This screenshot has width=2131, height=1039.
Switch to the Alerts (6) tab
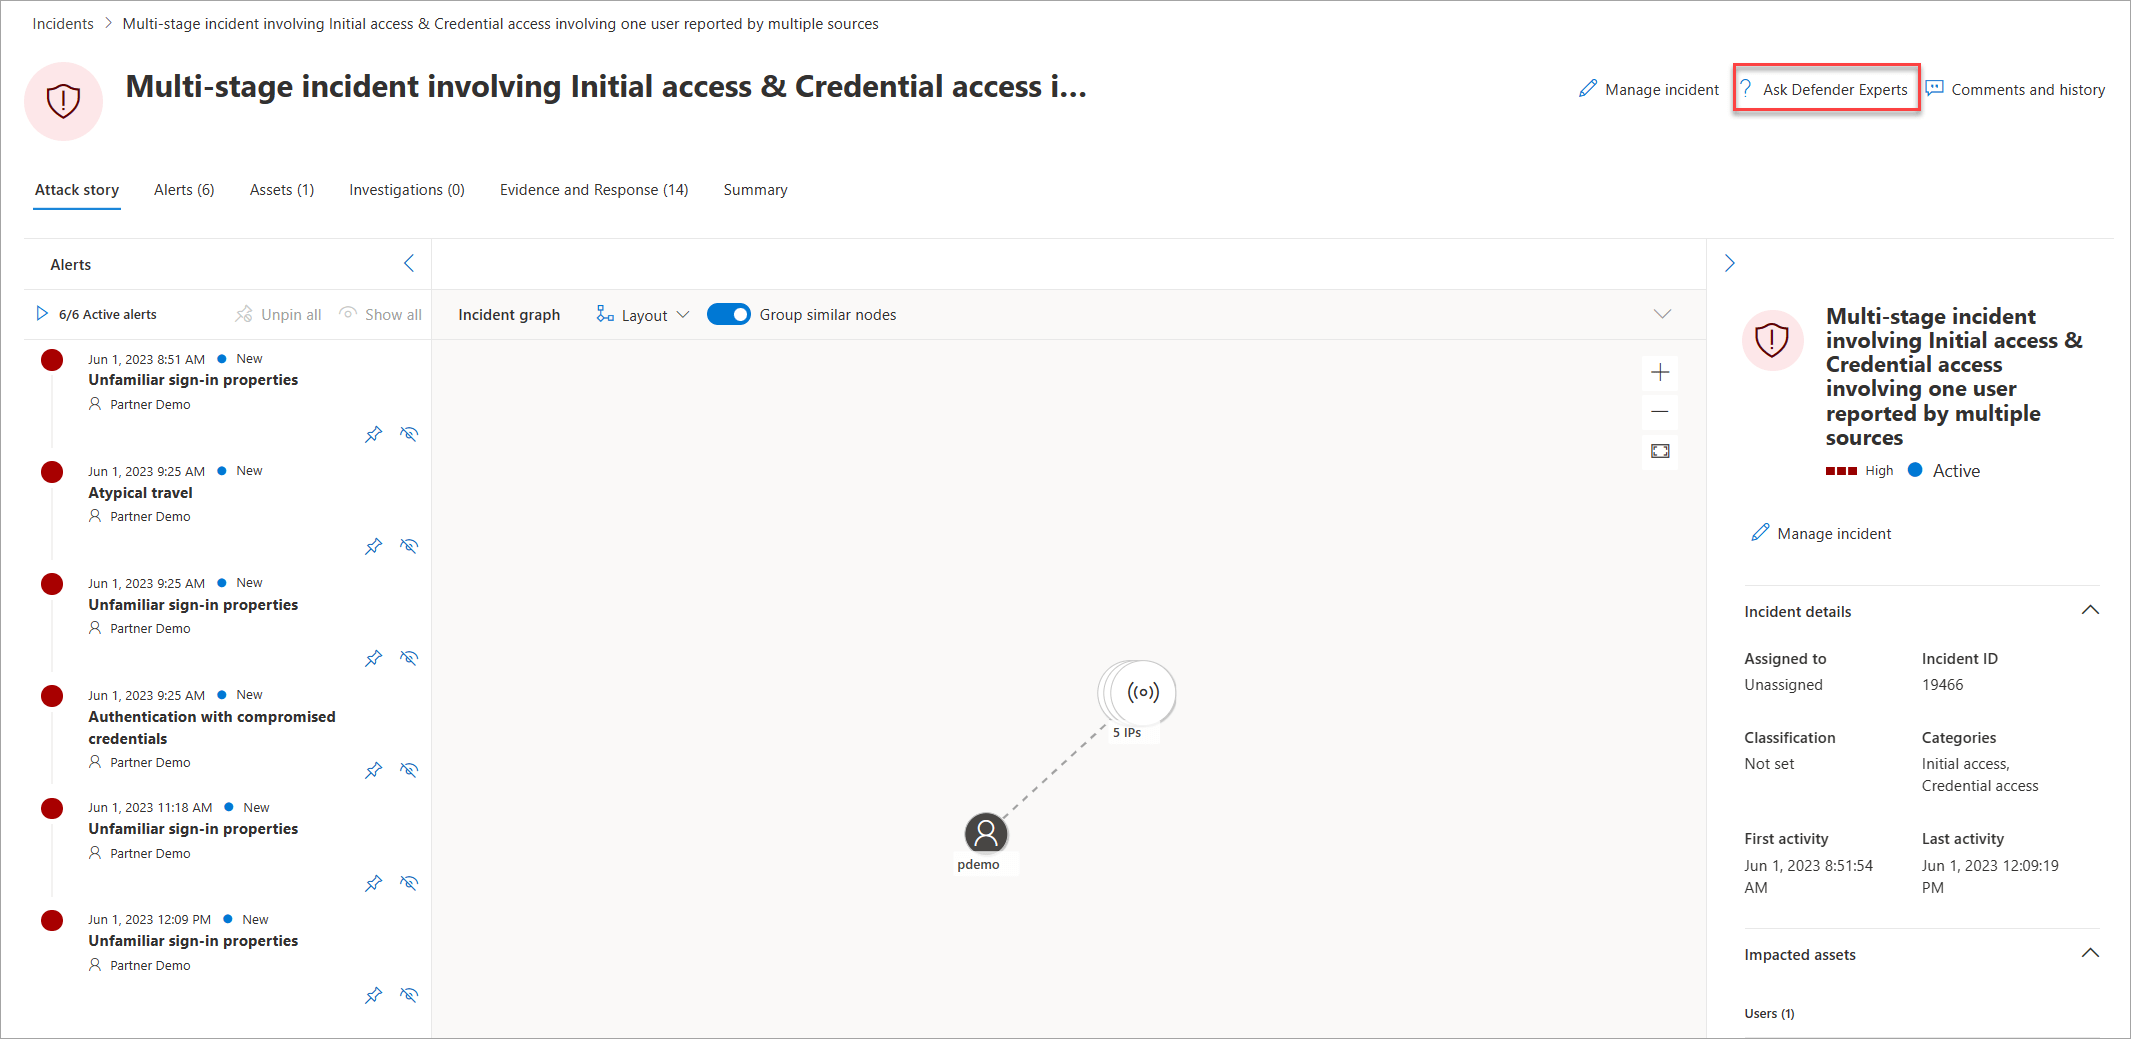click(184, 190)
